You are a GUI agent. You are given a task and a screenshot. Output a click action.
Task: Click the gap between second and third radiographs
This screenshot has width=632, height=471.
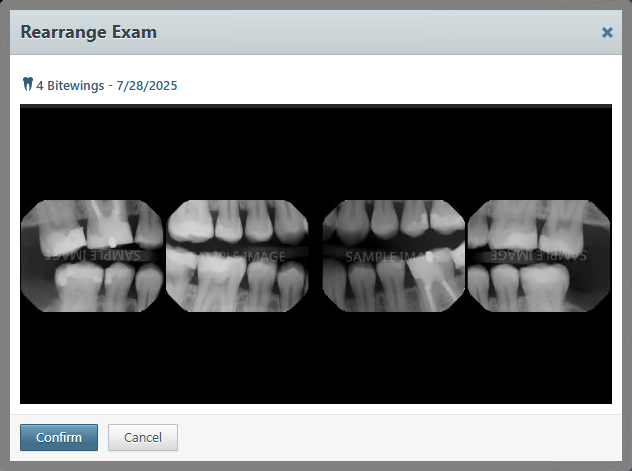(x=316, y=256)
